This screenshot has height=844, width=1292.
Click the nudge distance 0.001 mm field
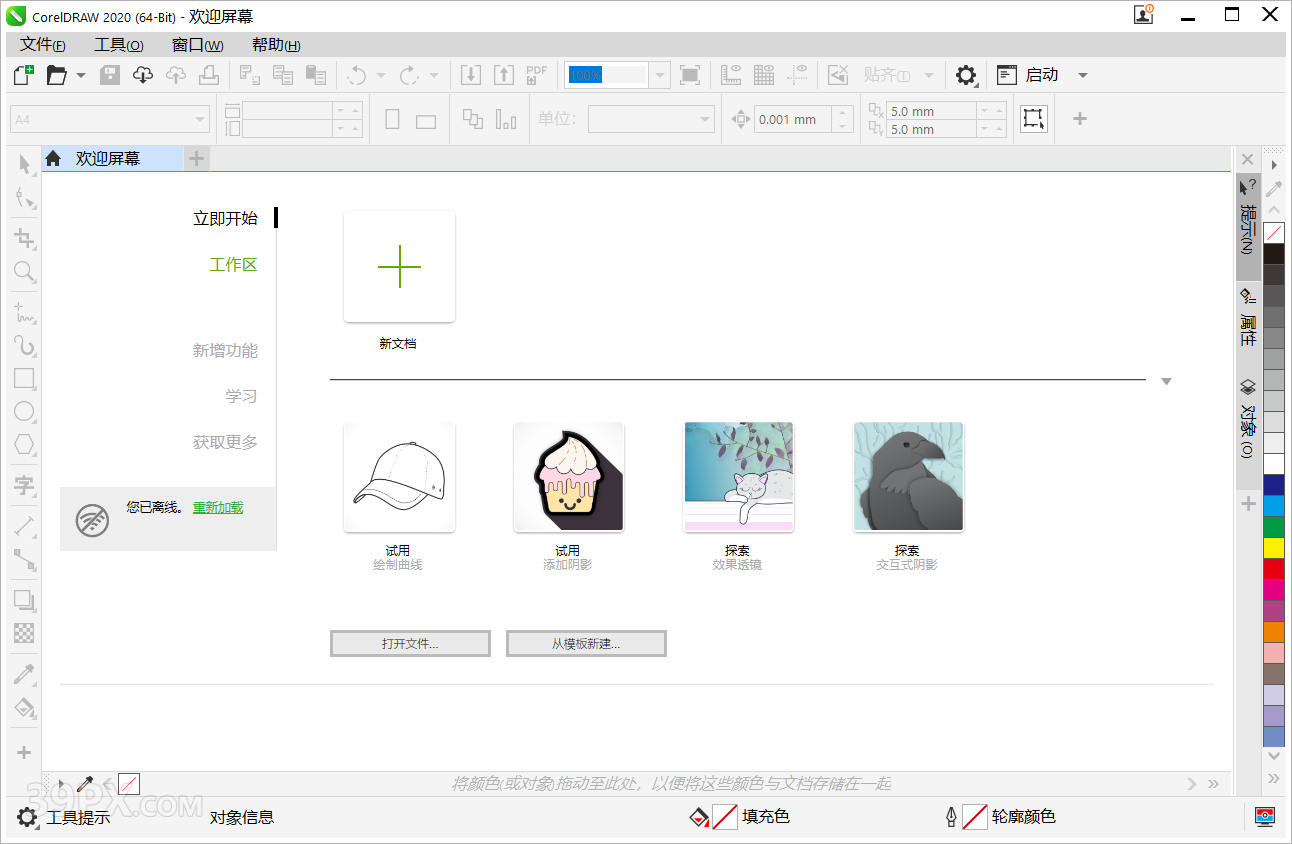pos(793,119)
